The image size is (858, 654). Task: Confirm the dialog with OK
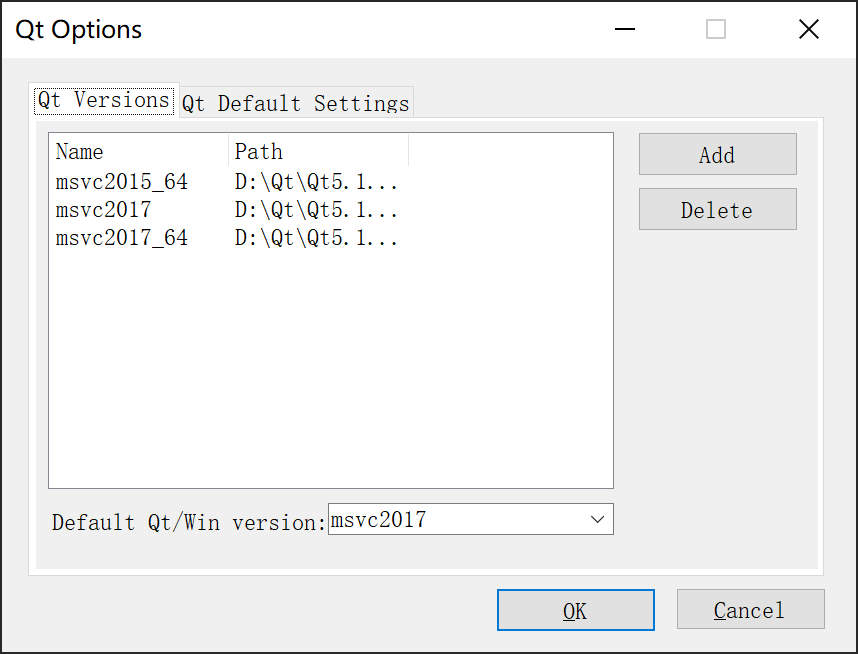(575, 610)
